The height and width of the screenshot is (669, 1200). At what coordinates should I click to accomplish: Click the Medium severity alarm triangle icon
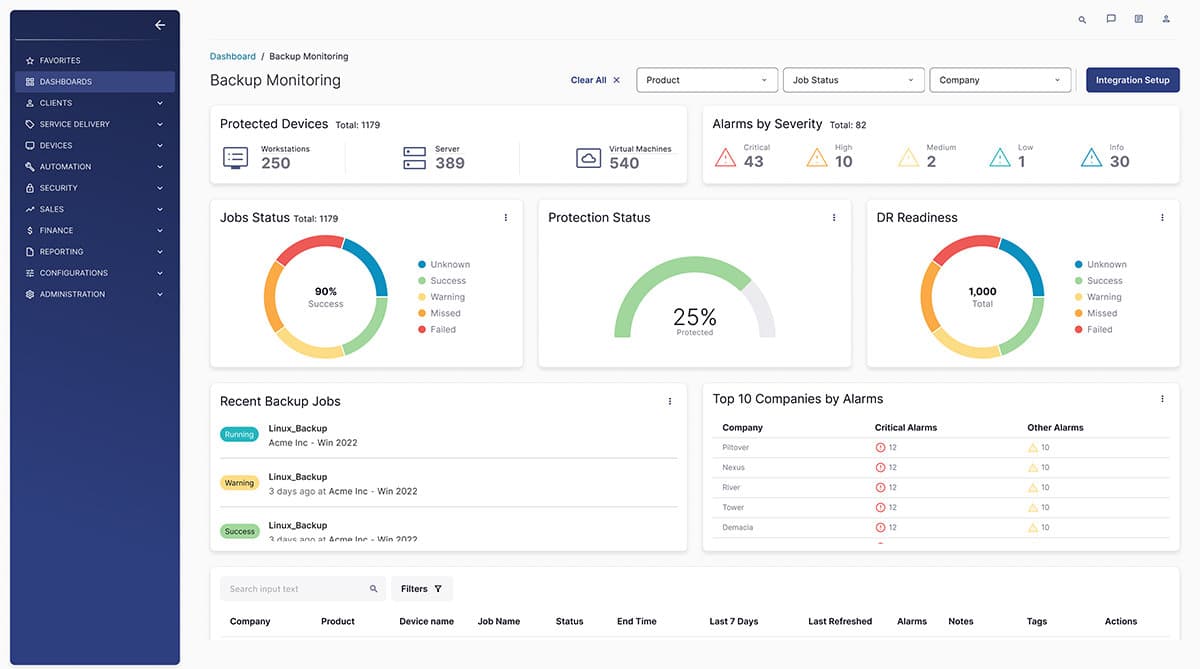908,157
